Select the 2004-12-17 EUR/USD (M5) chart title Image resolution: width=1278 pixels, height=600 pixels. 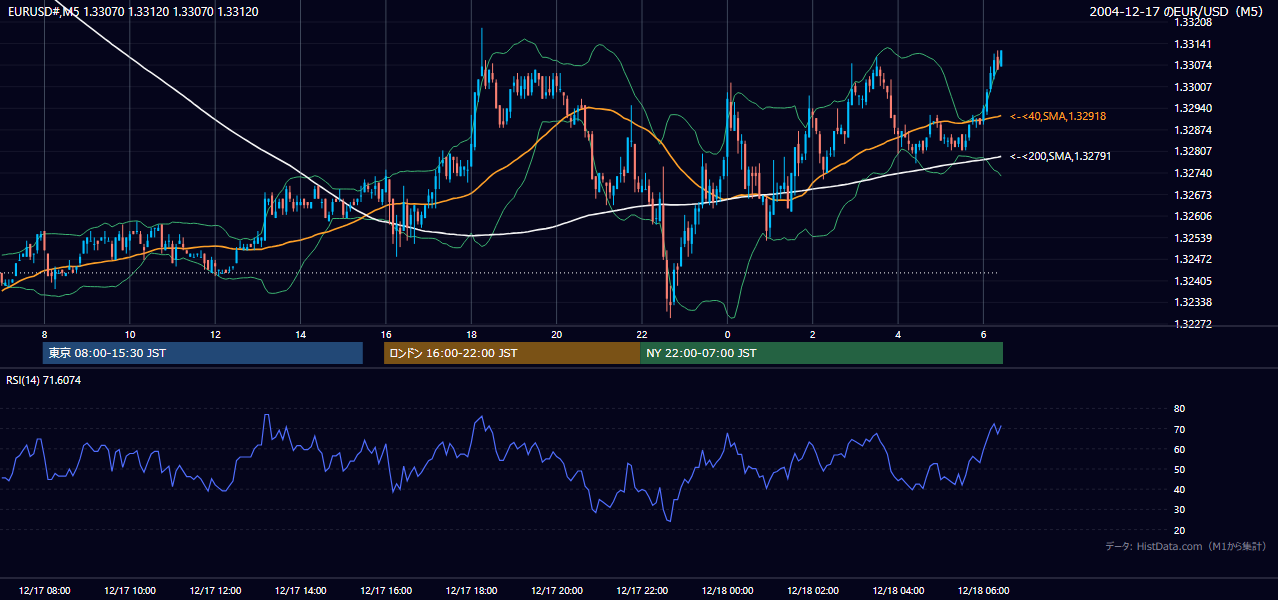point(1178,12)
